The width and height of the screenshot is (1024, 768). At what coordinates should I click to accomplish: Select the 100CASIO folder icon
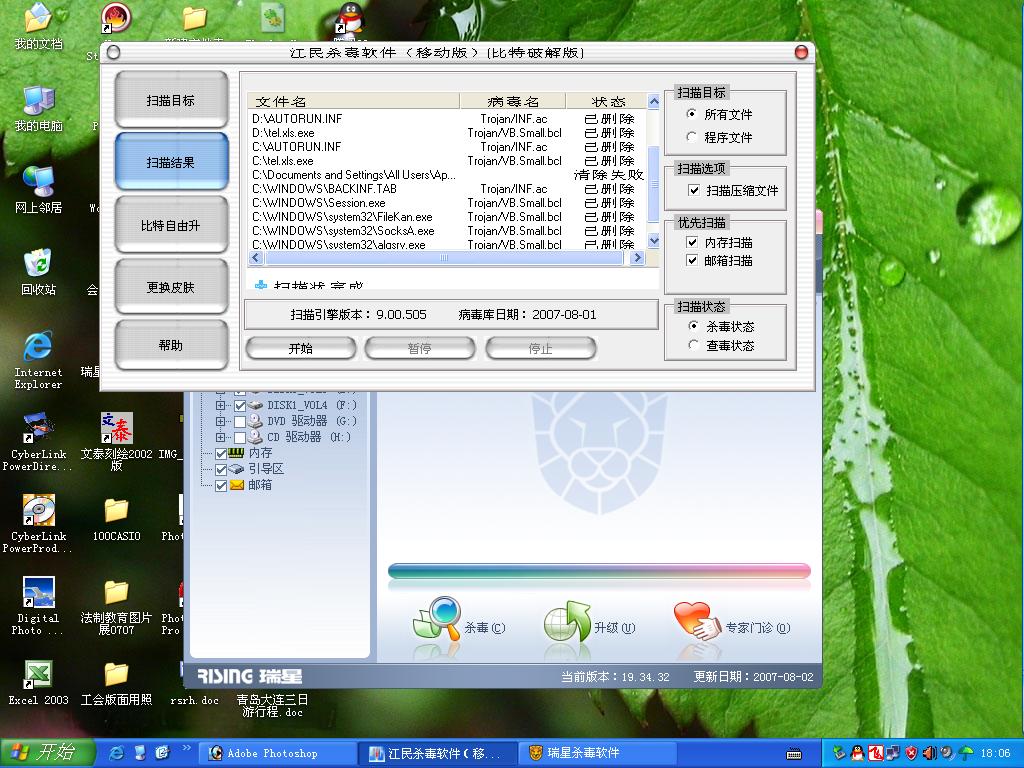pyautogui.click(x=116, y=519)
